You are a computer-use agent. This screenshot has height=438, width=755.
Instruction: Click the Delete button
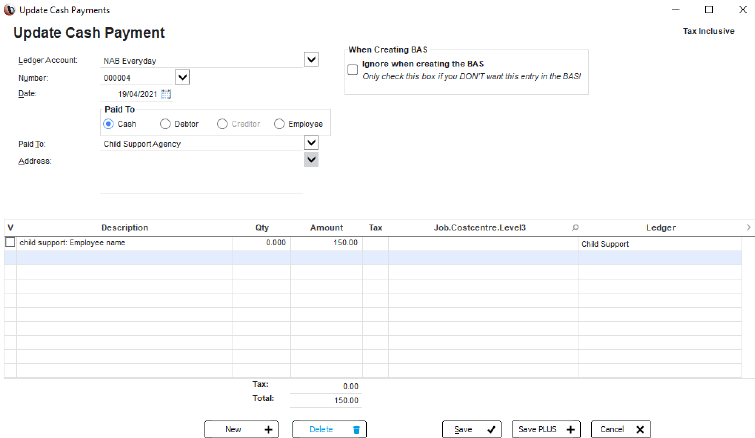pos(329,429)
